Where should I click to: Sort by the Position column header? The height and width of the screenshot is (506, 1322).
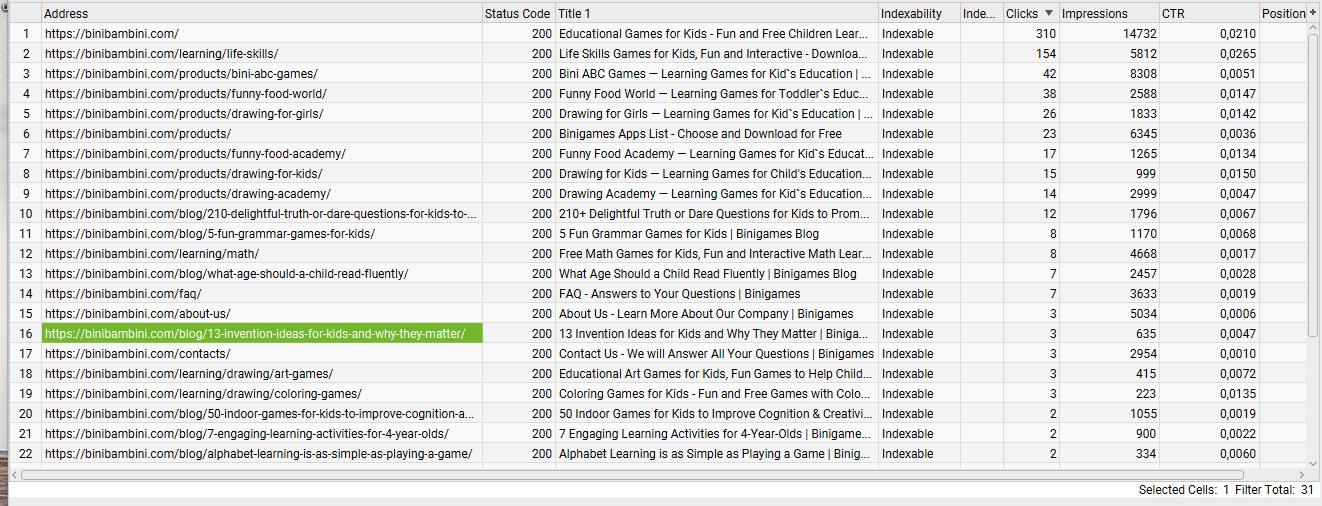point(1283,14)
